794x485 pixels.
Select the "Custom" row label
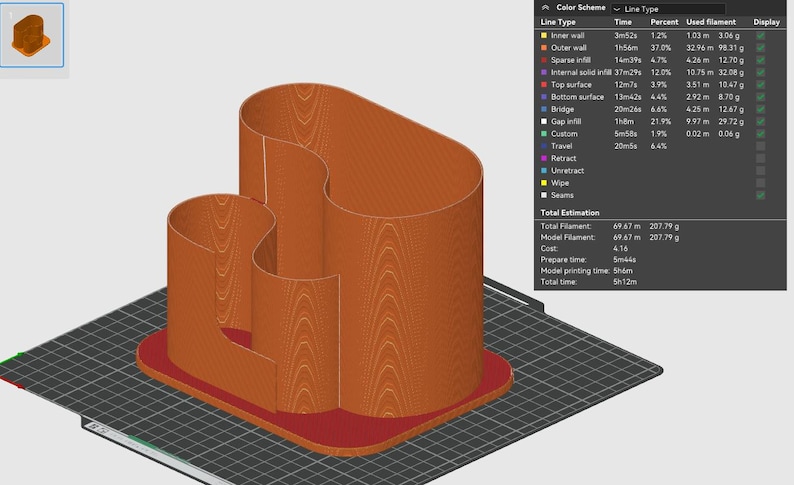click(564, 134)
